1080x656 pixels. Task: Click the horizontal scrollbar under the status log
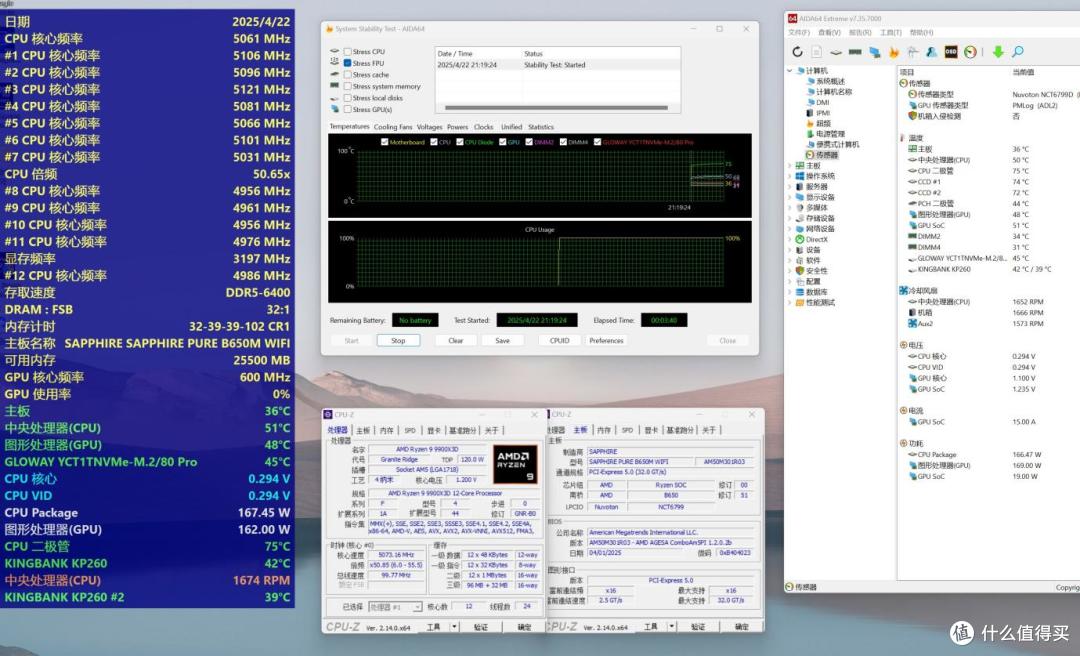click(557, 107)
